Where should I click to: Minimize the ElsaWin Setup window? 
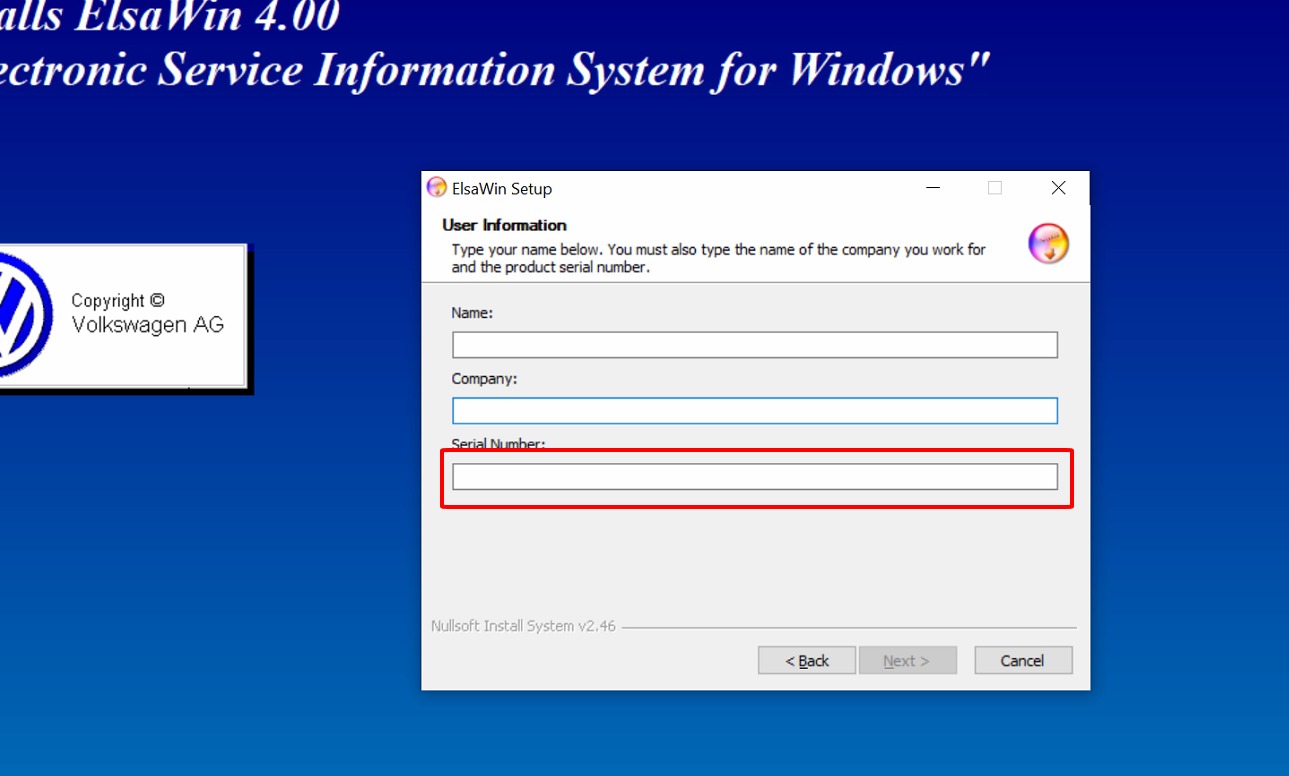coord(932,188)
